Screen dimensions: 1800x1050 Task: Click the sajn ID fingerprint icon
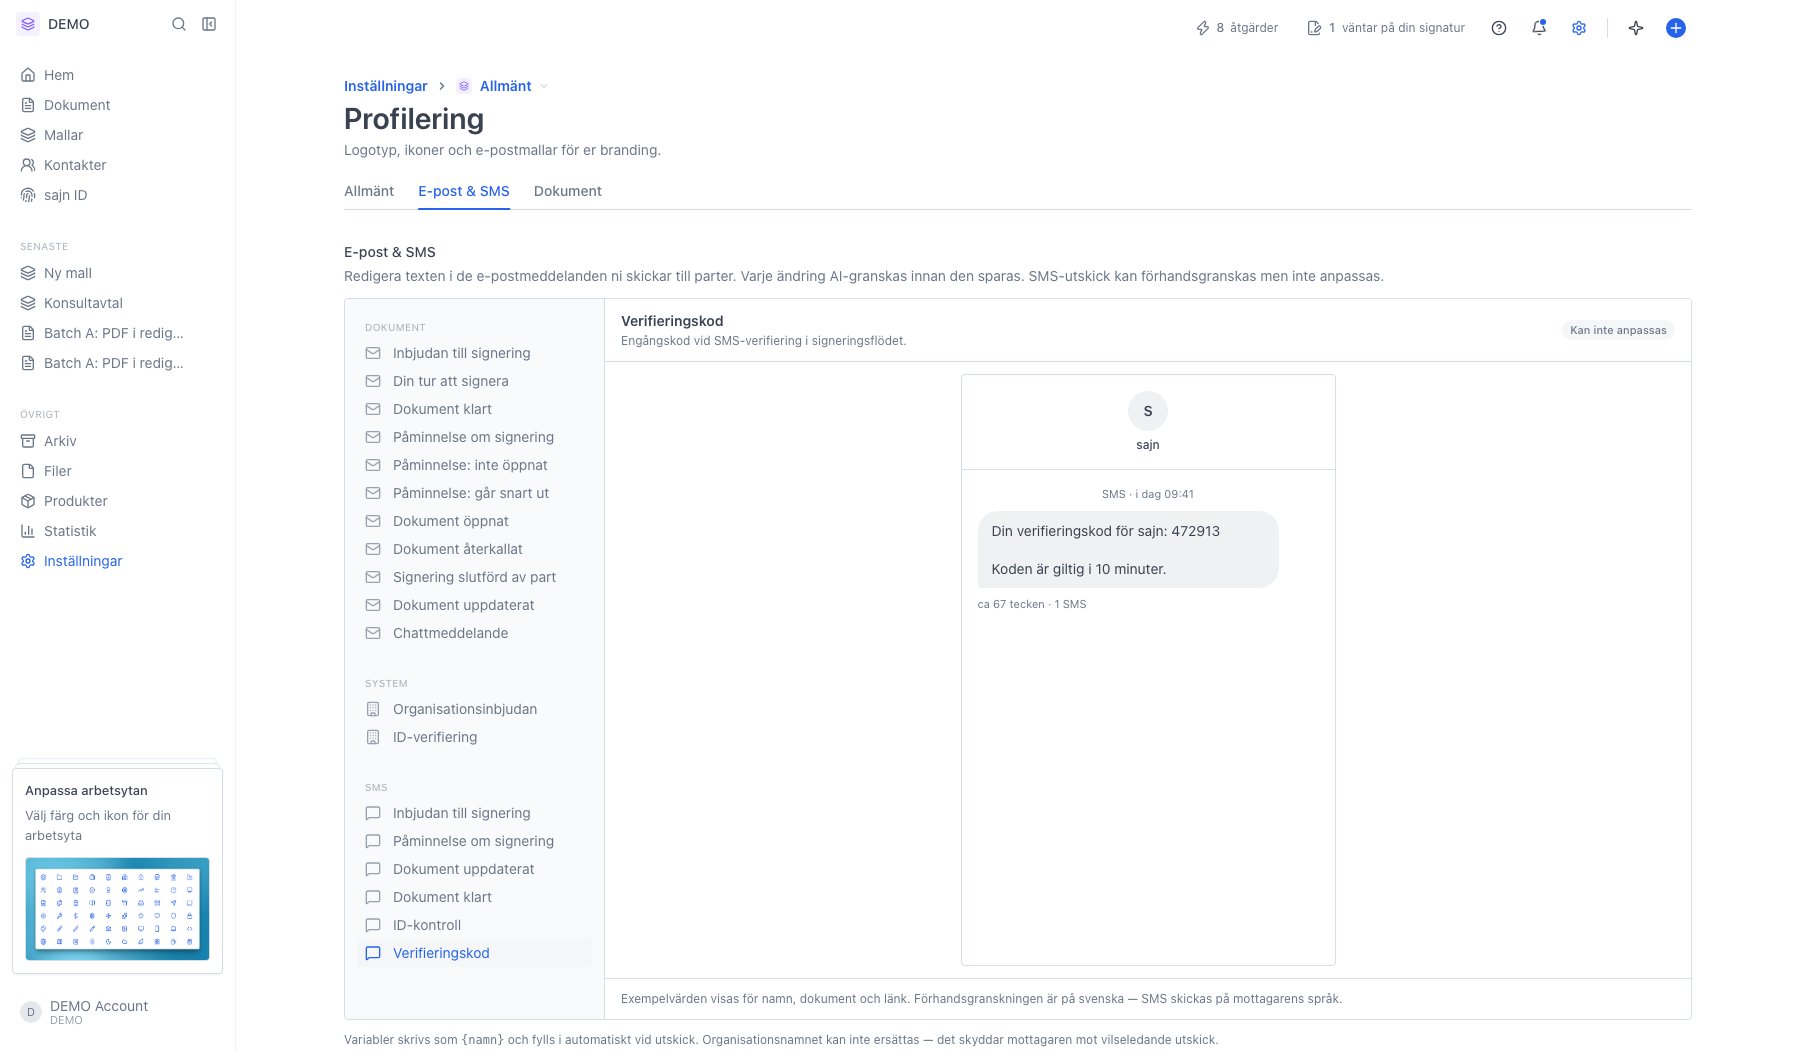[28, 195]
